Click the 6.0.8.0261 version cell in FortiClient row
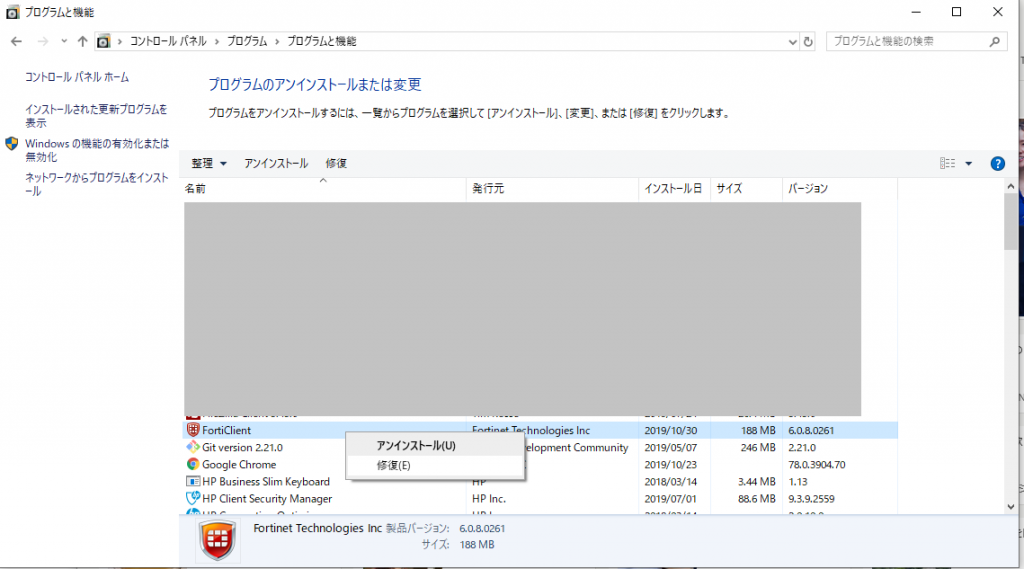Image resolution: width=1024 pixels, height=569 pixels. pos(810,431)
